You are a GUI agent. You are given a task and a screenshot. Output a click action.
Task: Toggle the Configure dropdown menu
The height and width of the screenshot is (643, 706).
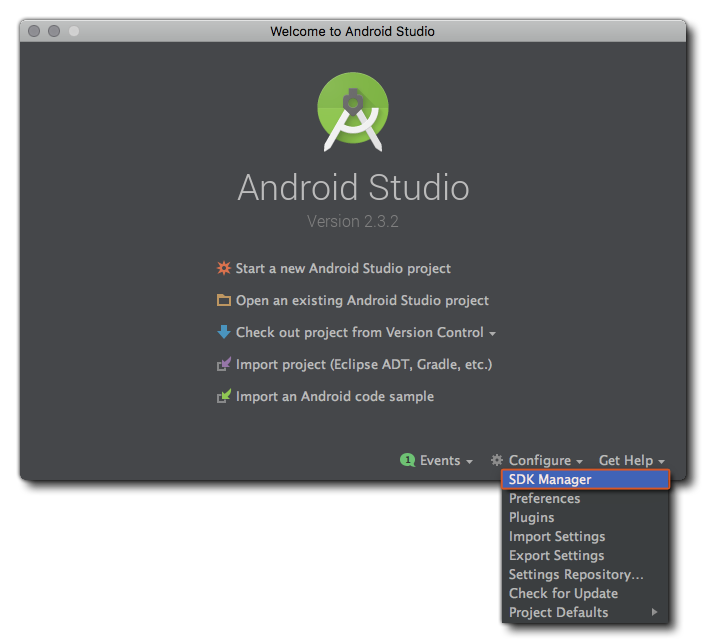coord(546,460)
